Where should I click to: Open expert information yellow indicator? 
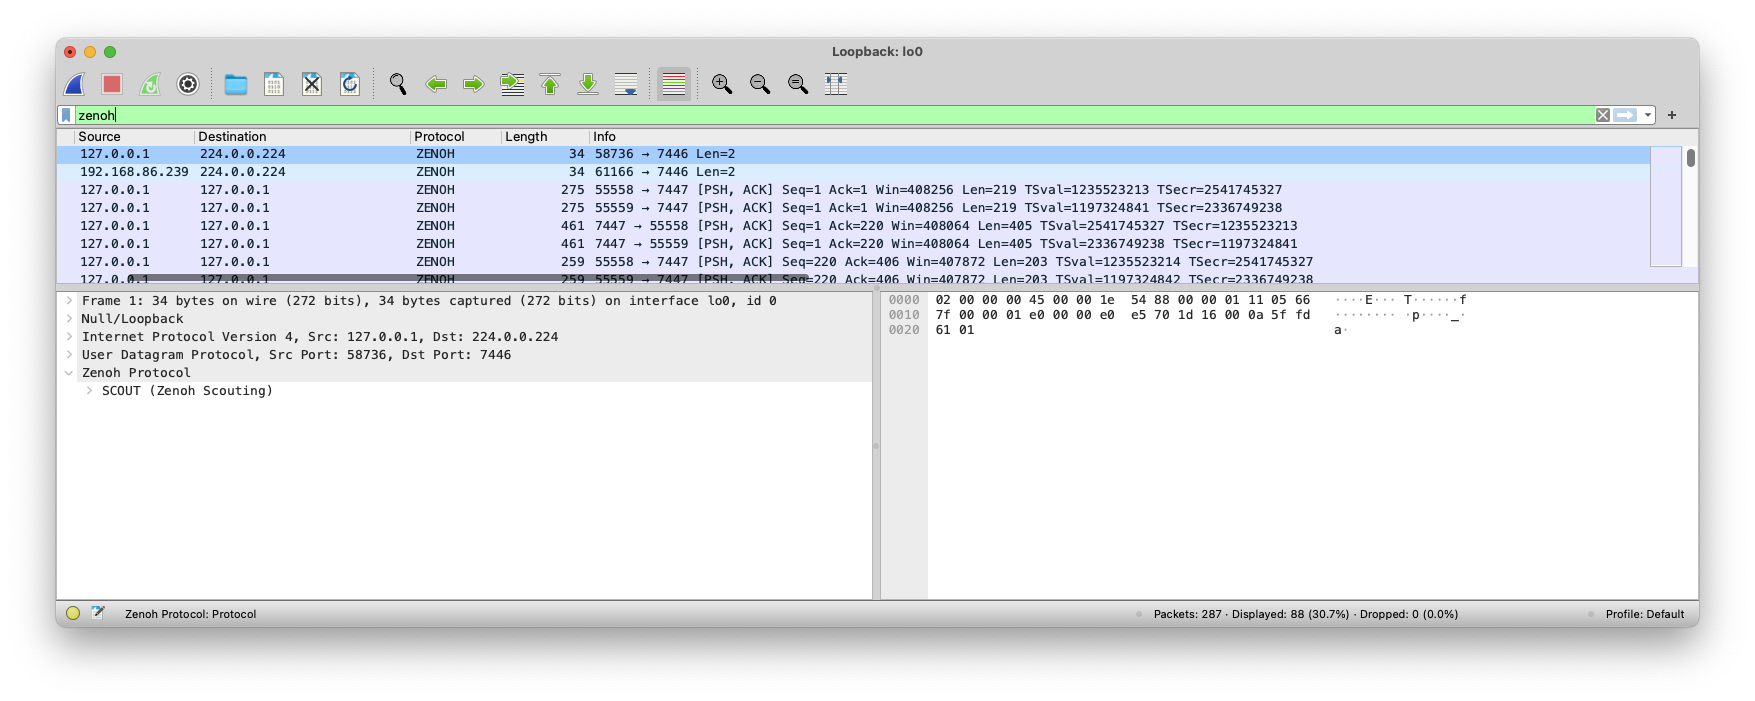[73, 613]
